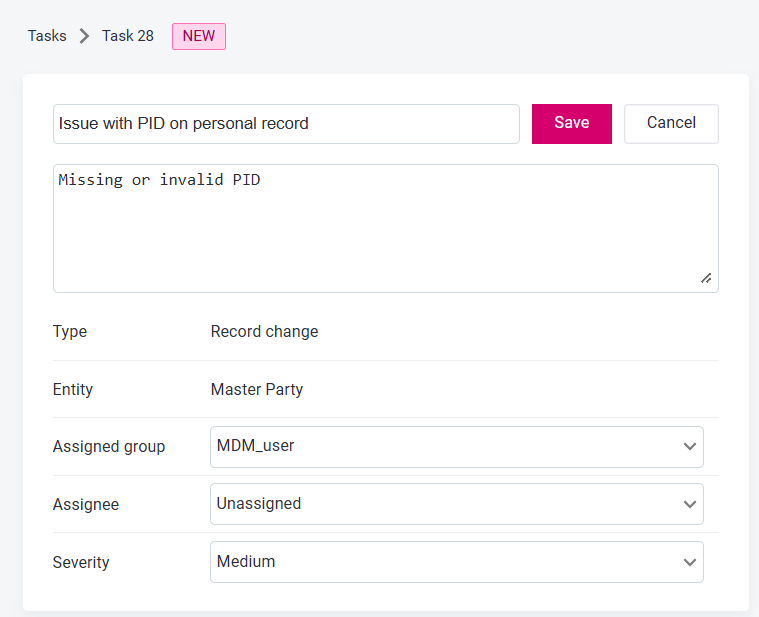759x617 pixels.
Task: Expand the Assignee dropdown showing Unassigned
Action: click(456, 504)
